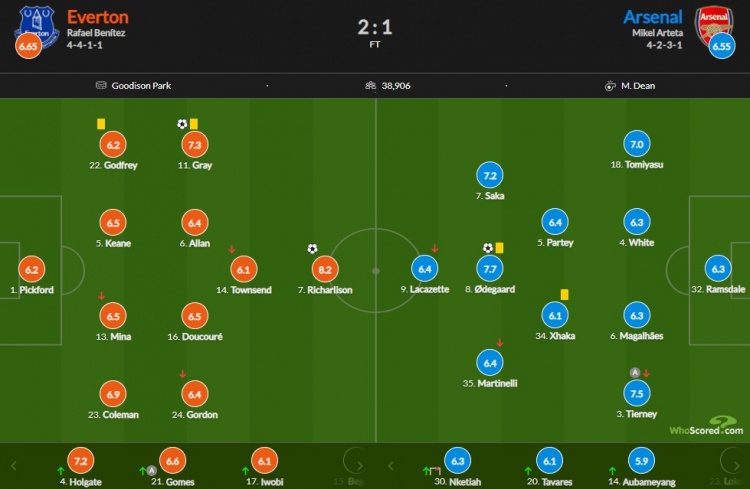The width and height of the screenshot is (750, 489).
Task: Click the Arsenal club crest
Action: click(x=714, y=26)
